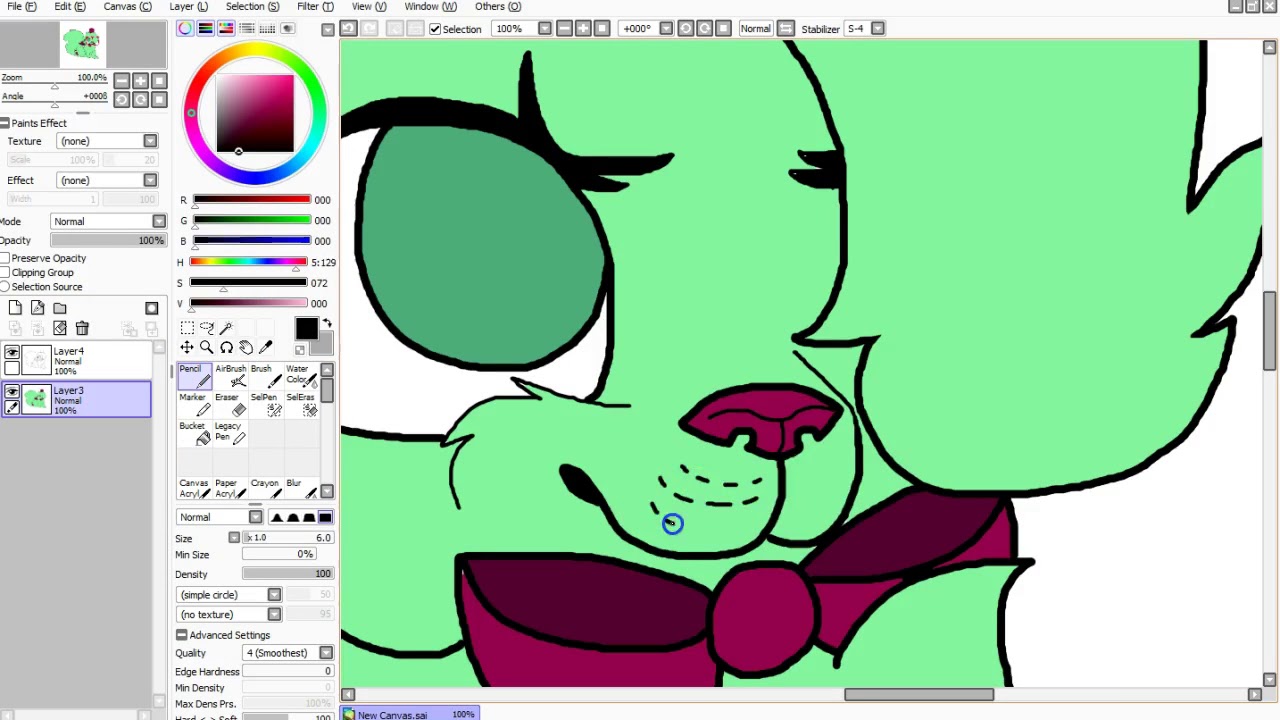Create a new layer folder
The image size is (1280, 720).
[x=59, y=308]
